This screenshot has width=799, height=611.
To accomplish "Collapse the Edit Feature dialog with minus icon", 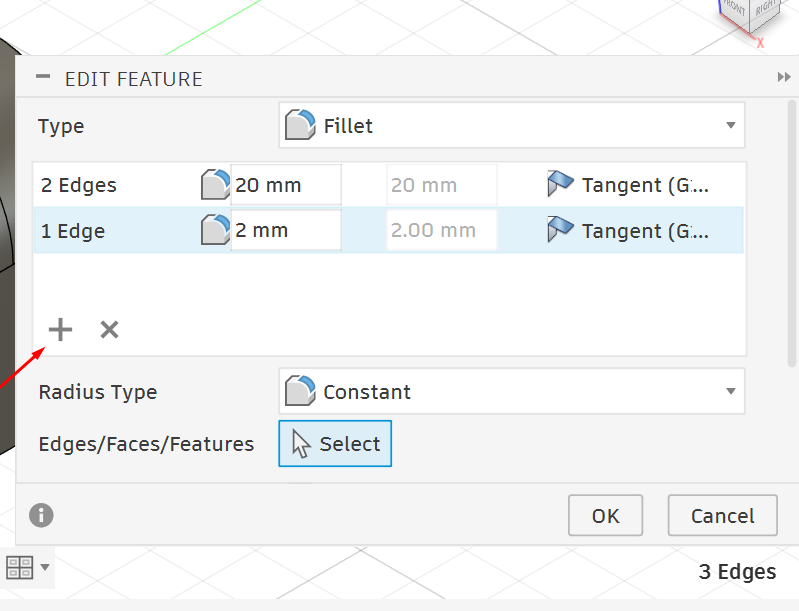I will (x=43, y=77).
